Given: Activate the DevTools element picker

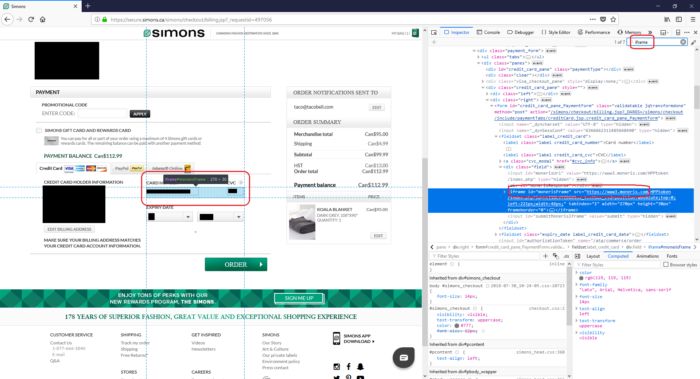Looking at the screenshot, I should (x=433, y=32).
